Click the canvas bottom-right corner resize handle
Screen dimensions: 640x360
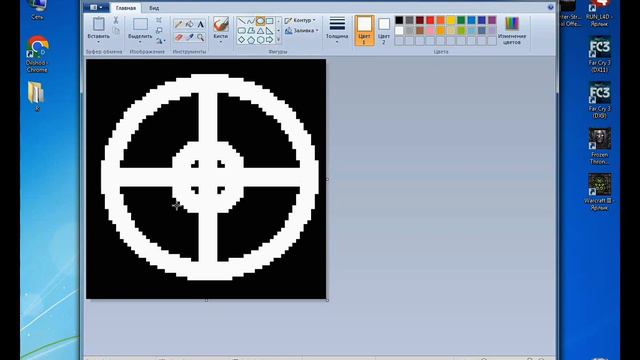(327, 300)
